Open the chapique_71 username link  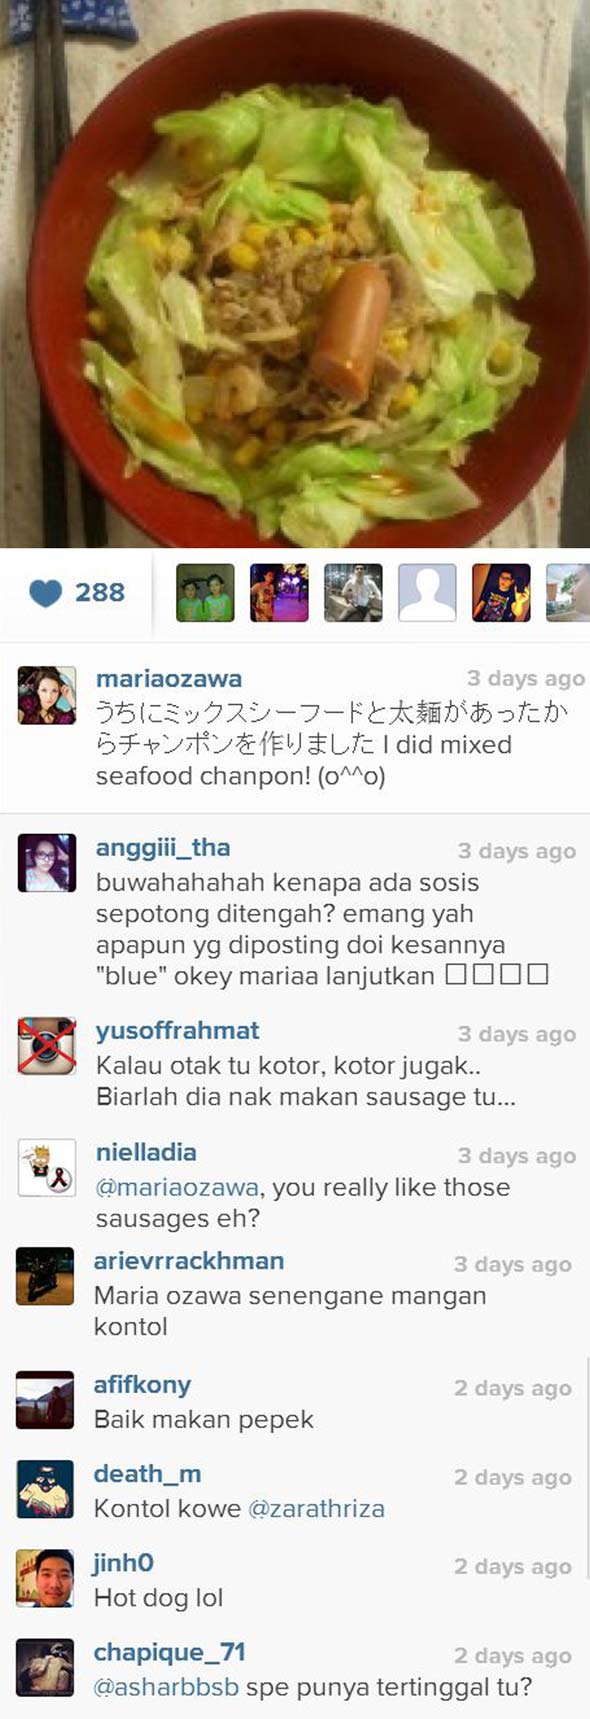[169, 1653]
